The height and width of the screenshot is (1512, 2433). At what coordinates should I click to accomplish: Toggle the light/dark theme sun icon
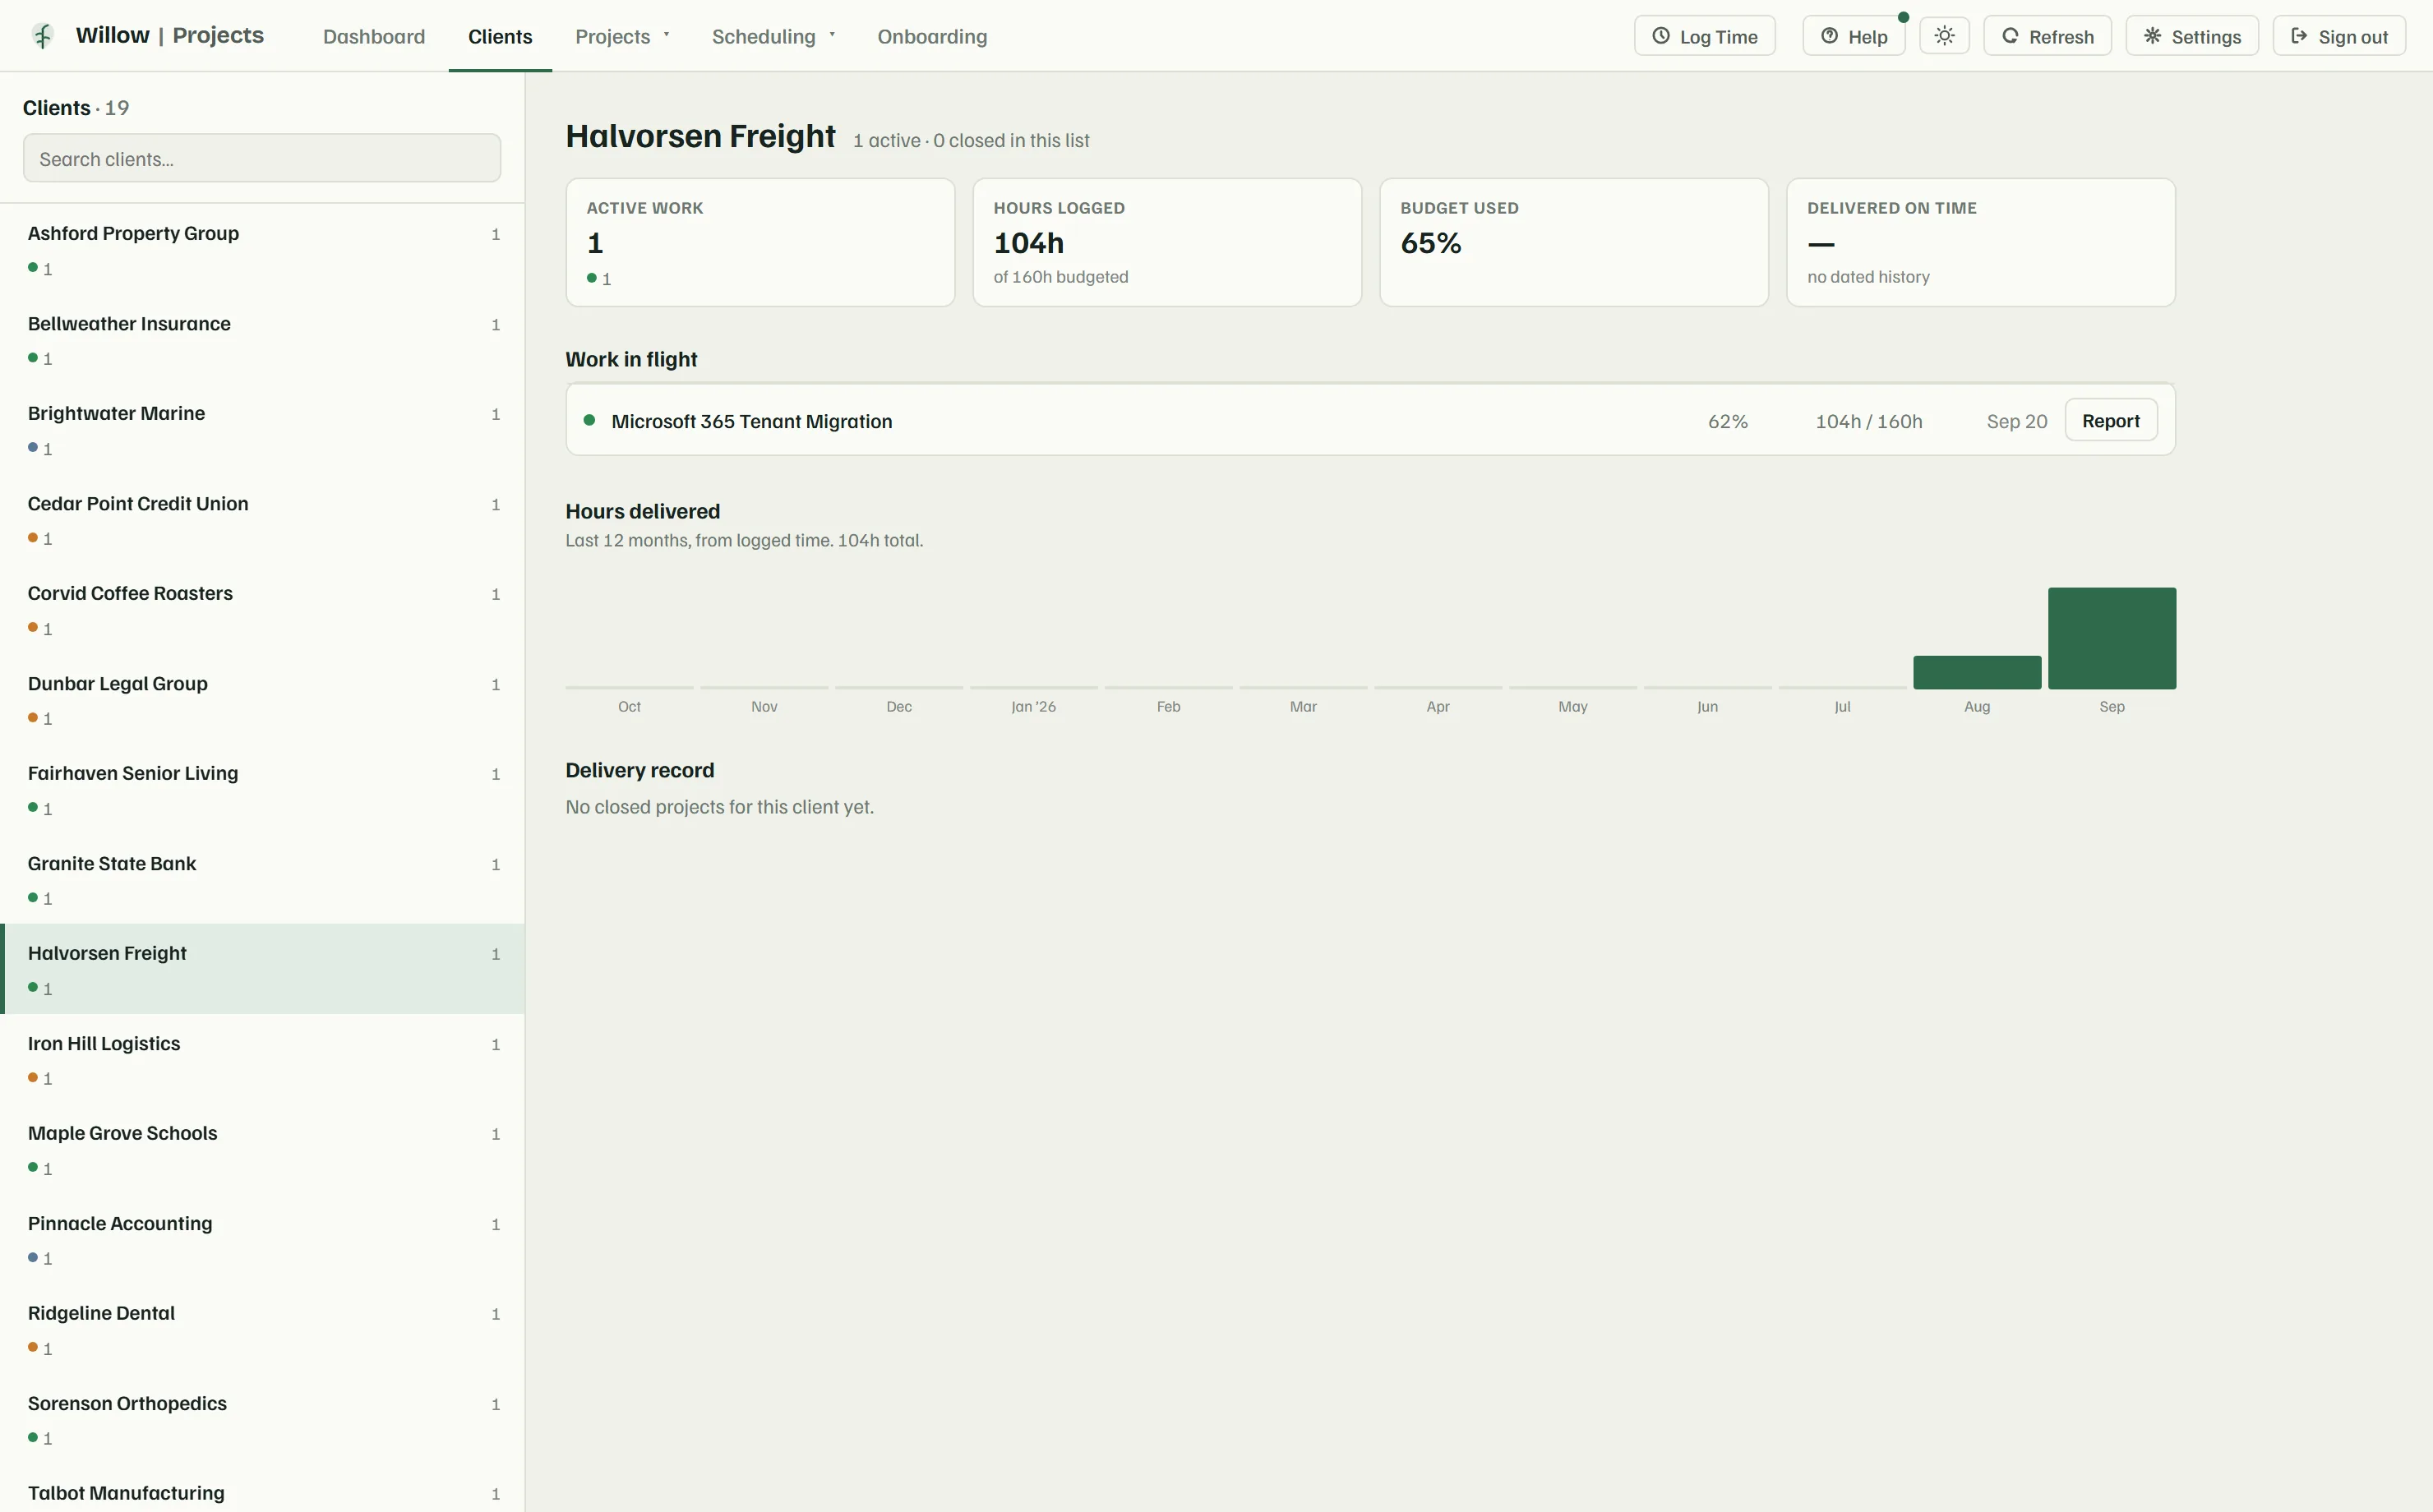point(1944,36)
